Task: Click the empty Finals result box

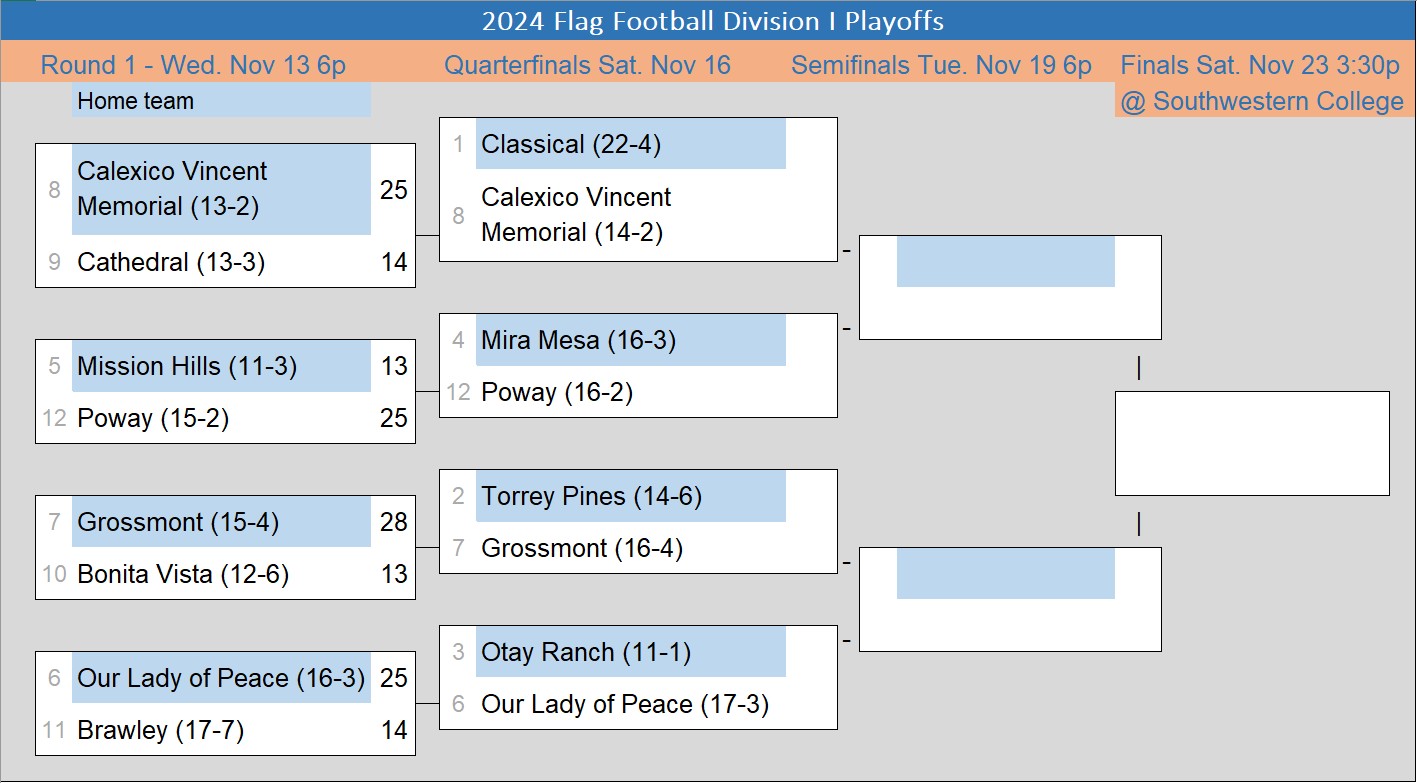Action: (1251, 443)
